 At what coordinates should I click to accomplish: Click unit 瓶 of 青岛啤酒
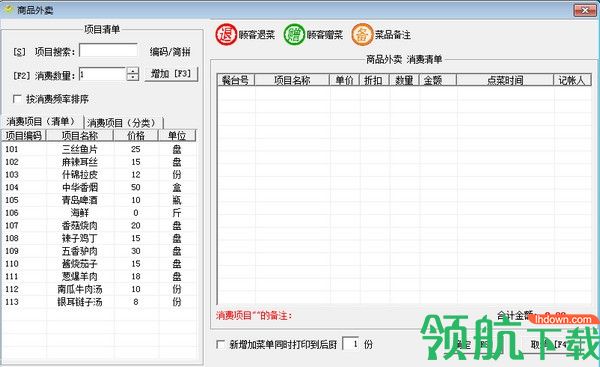point(177,200)
